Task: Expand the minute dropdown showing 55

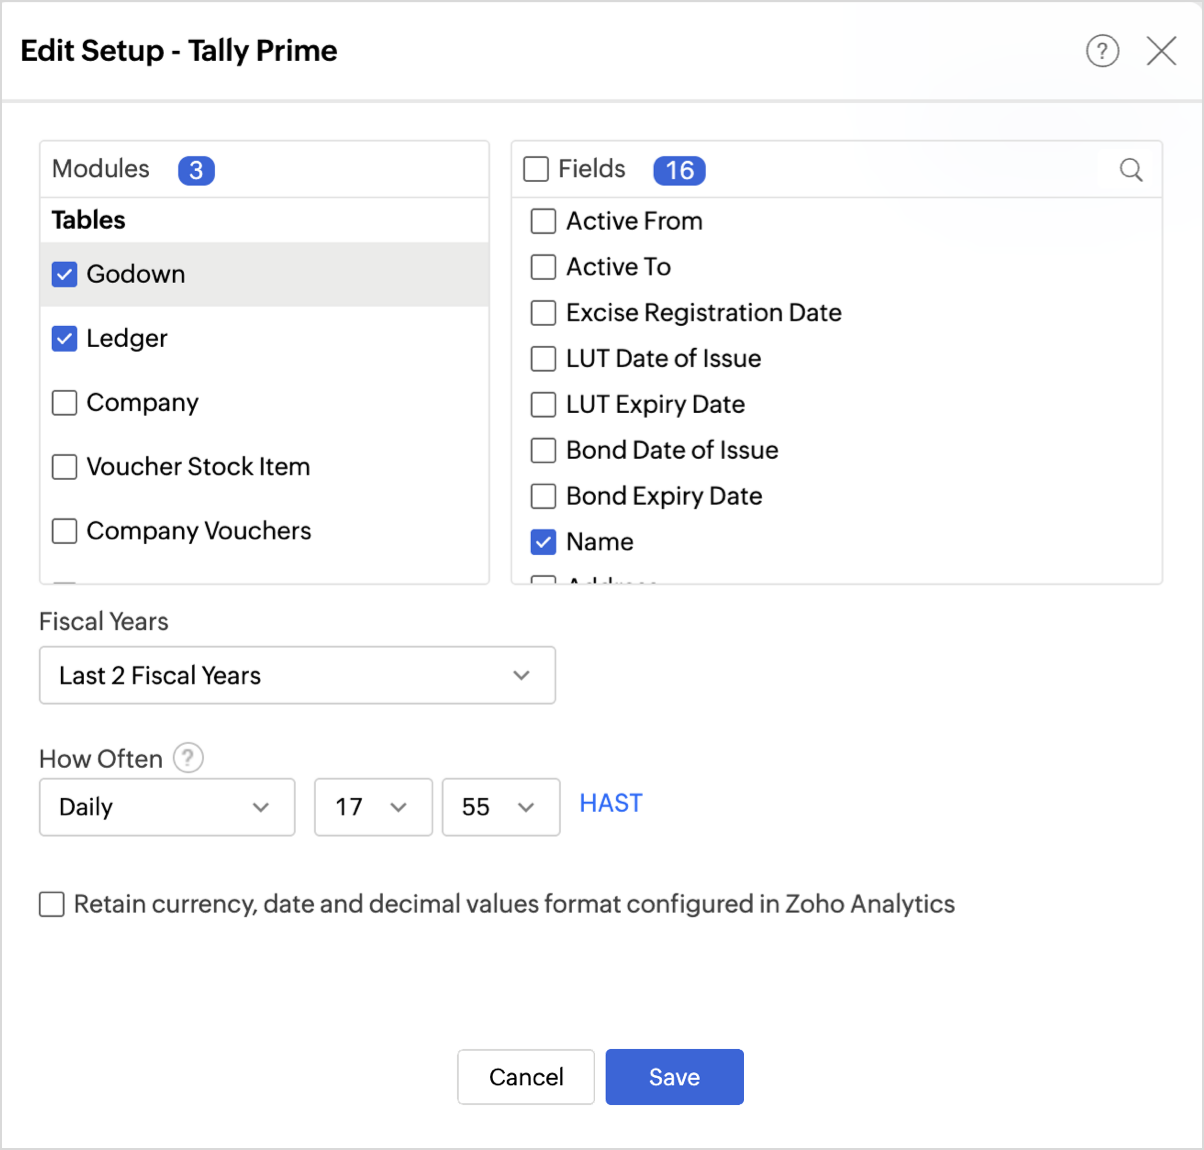Action: click(x=500, y=807)
